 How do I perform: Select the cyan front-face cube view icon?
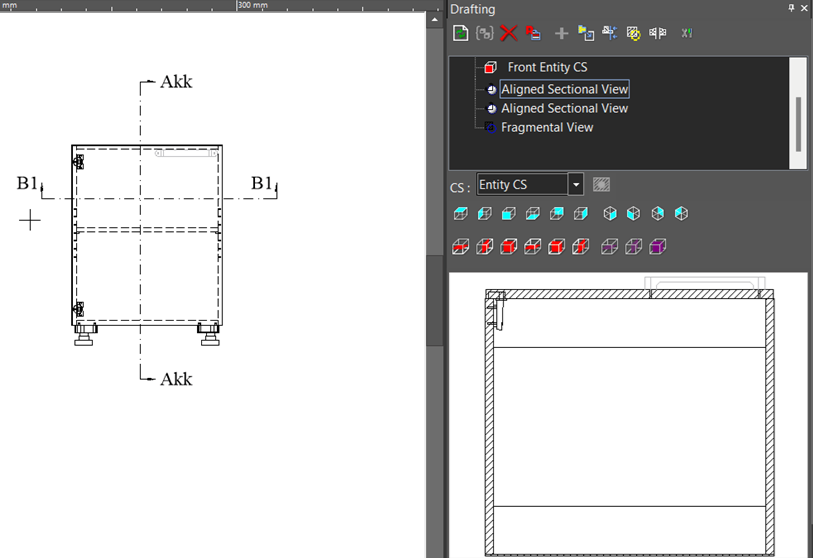(509, 214)
